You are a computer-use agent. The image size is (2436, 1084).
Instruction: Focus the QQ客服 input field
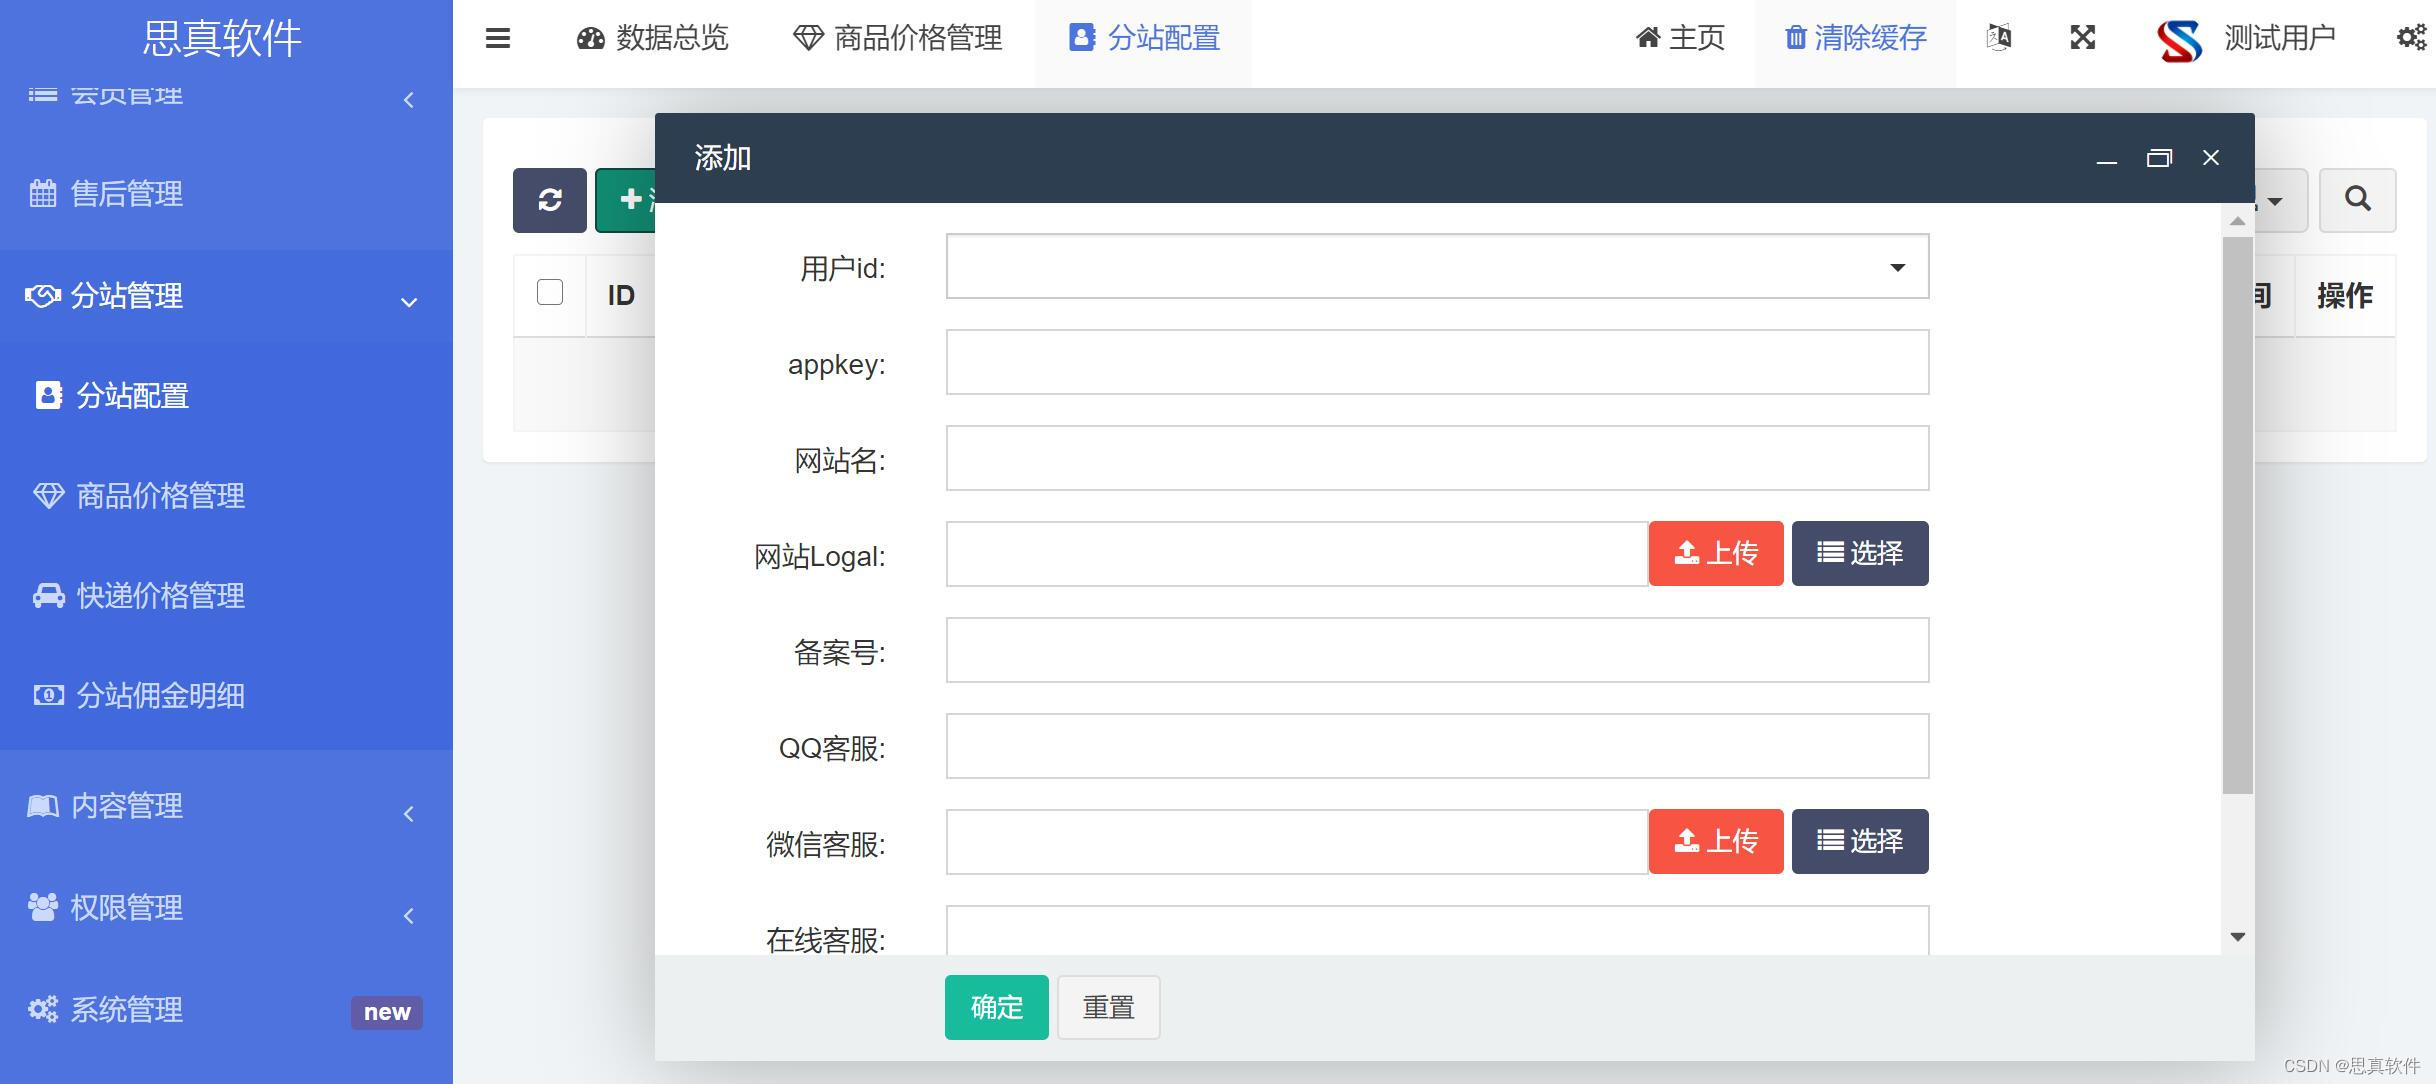(x=1437, y=746)
